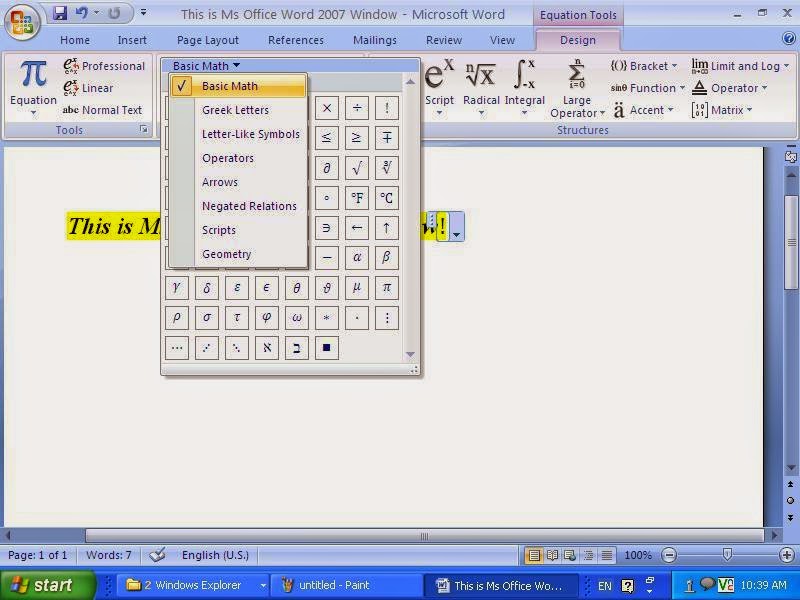Zoom out with the minus button
This screenshot has width=800, height=600.
point(669,555)
